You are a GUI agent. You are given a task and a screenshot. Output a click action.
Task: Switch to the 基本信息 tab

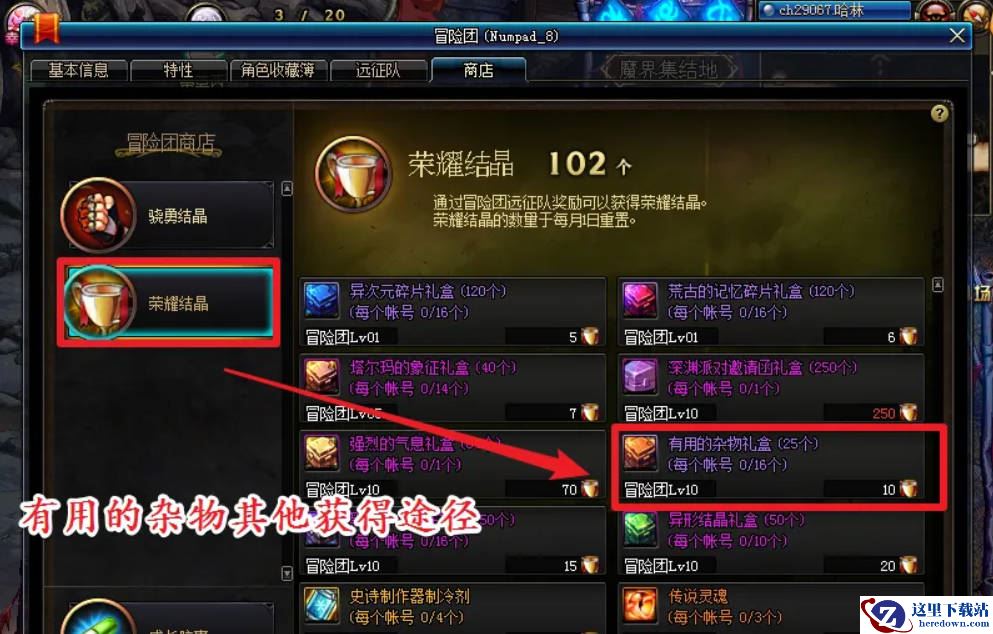79,70
